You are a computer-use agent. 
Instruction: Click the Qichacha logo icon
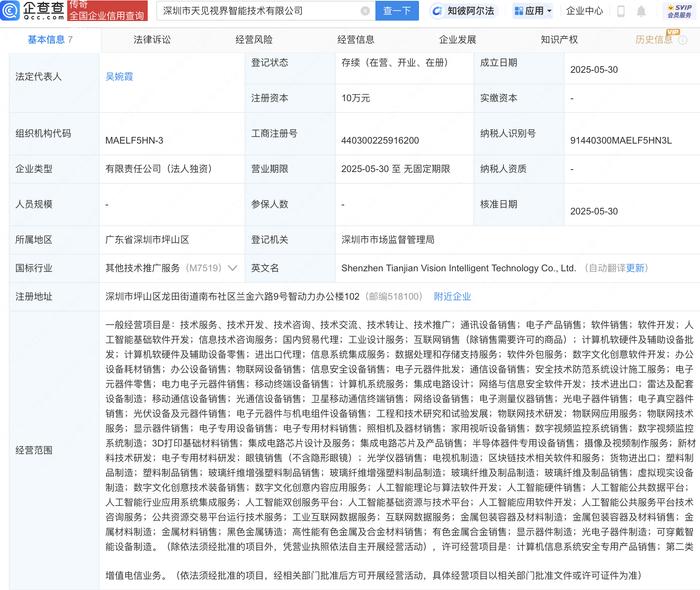9,10
